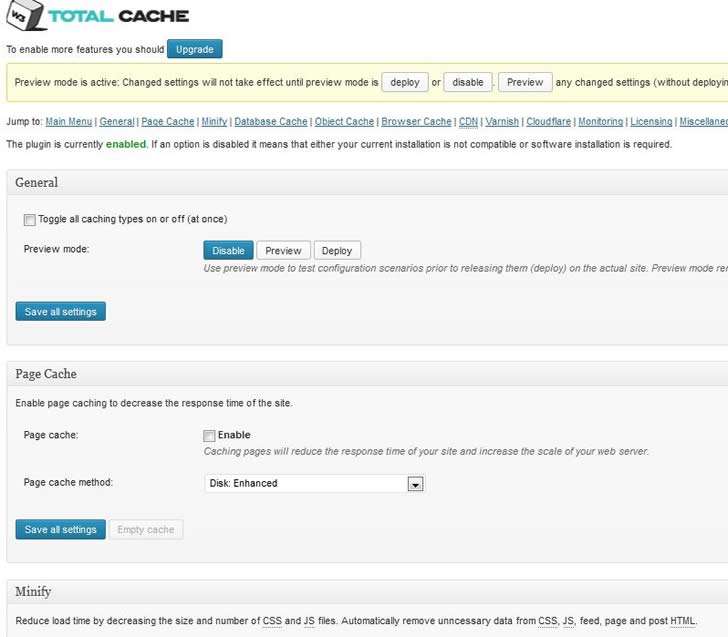Click 'Enable page caching to decrease' description text
The width and height of the screenshot is (728, 637).
pyautogui.click(x=154, y=403)
